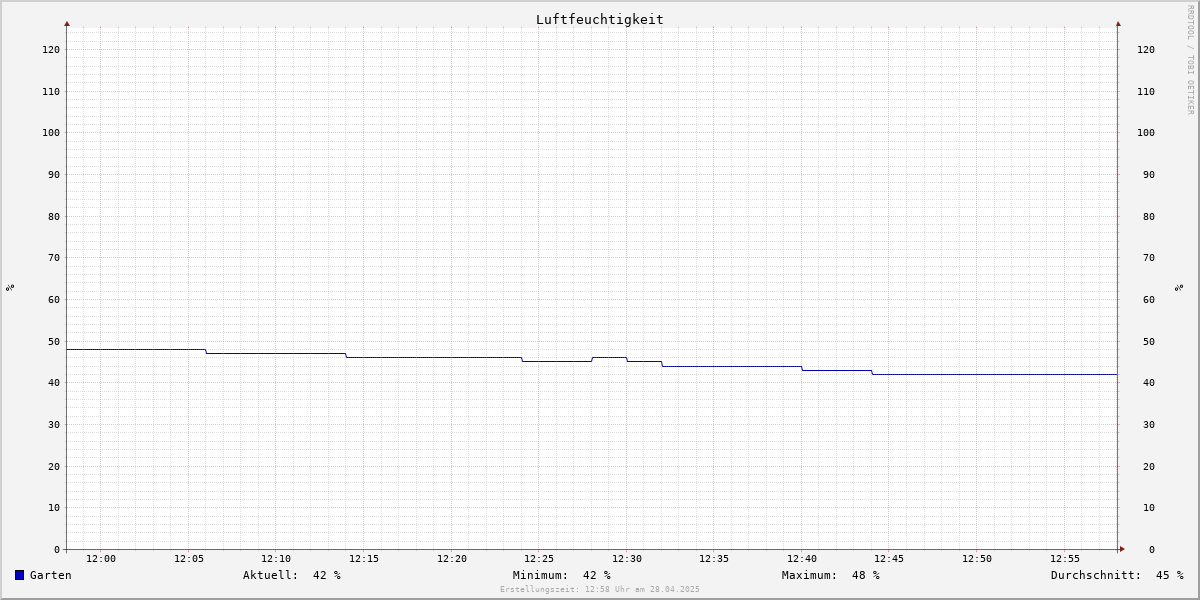The image size is (1200, 600).
Task: Click the 30 label on the right axis
Action: pyautogui.click(x=1149, y=424)
